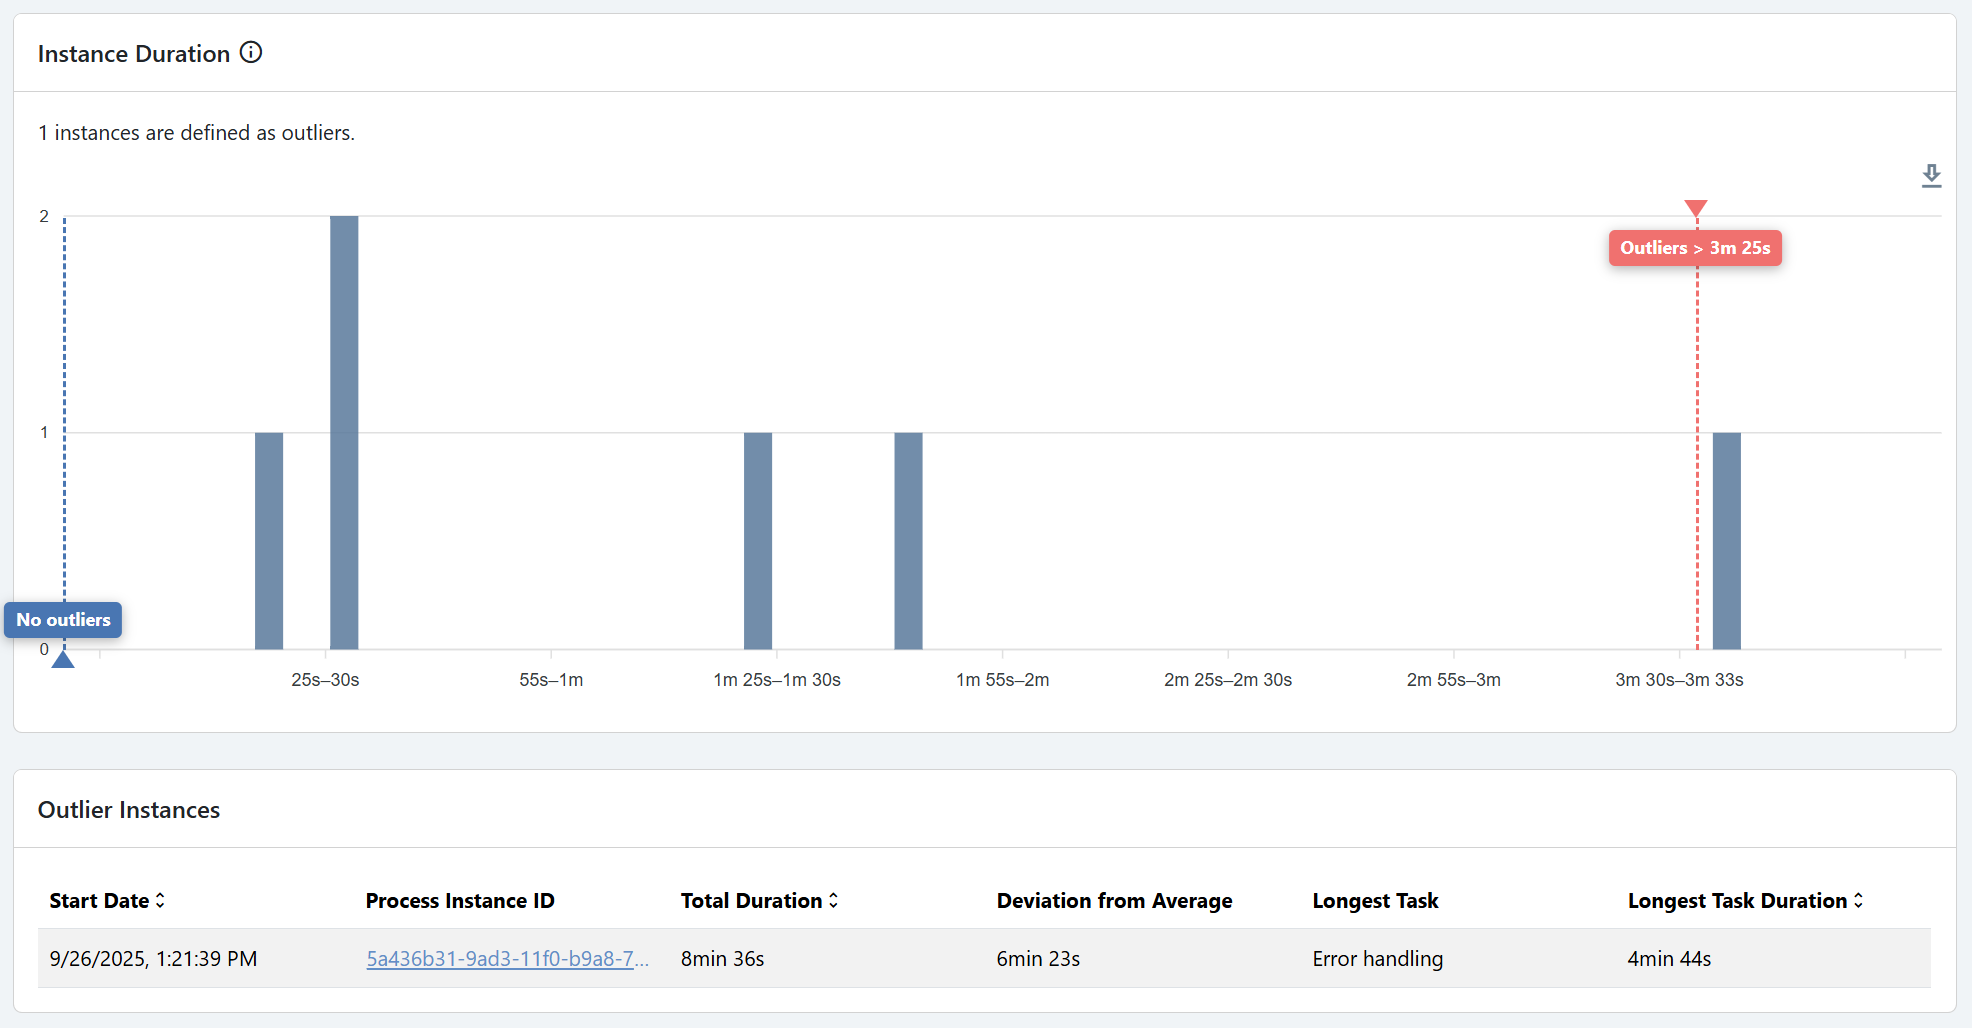The width and height of the screenshot is (1972, 1028).
Task: Click the first histogram bar left of 25s–30s
Action: tap(269, 540)
